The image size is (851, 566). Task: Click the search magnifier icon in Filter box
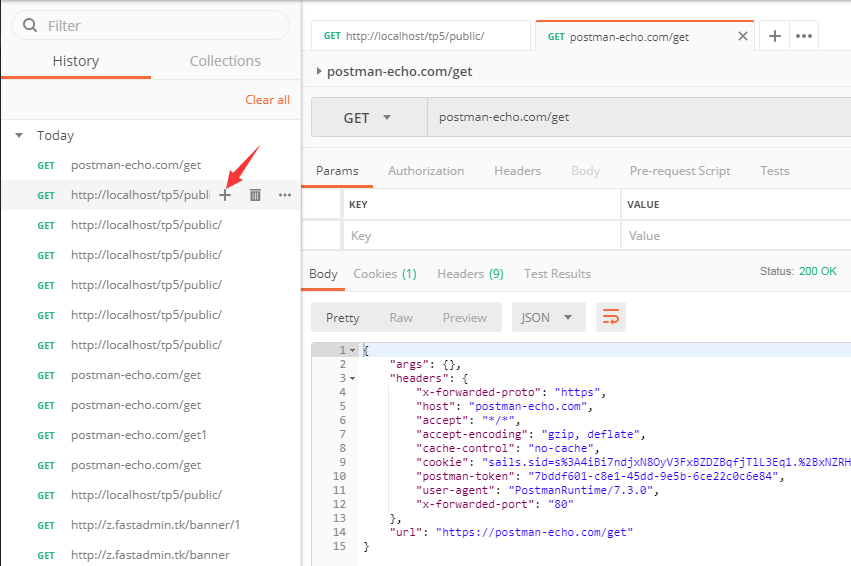(x=30, y=25)
